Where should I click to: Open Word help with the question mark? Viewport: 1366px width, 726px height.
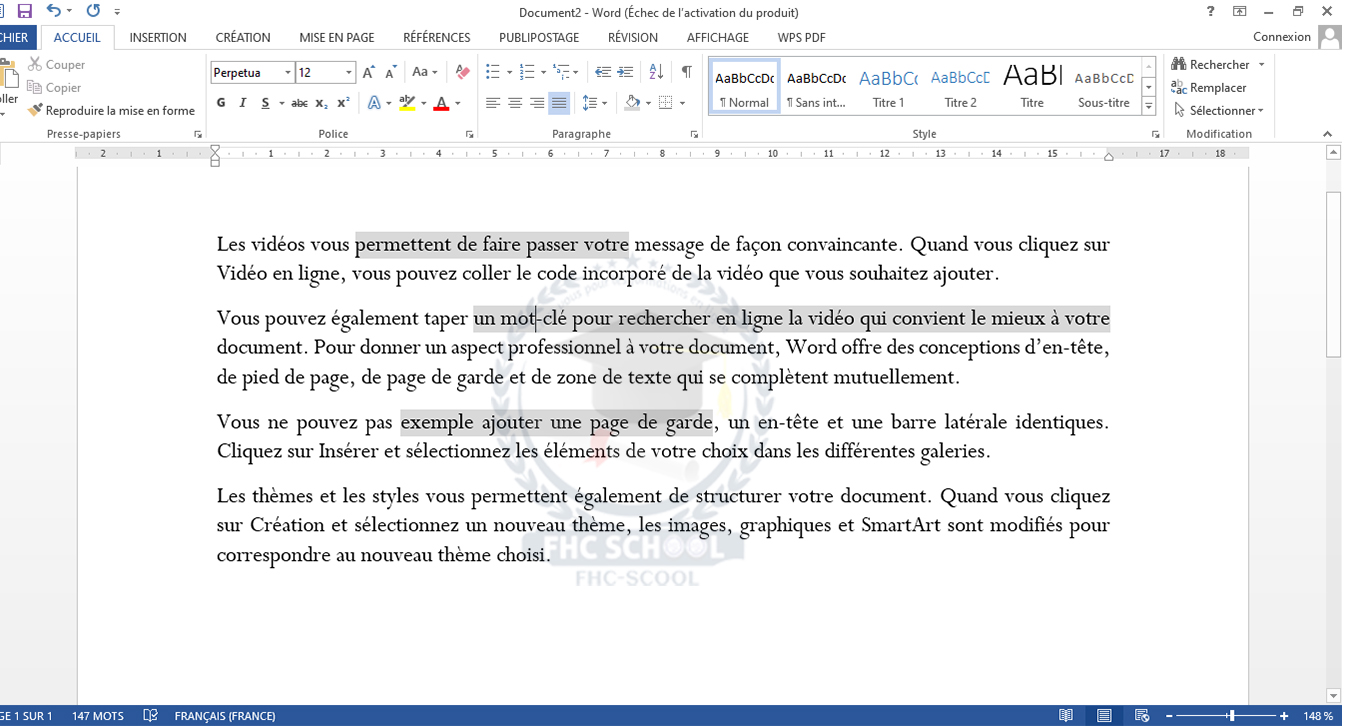(x=1211, y=11)
